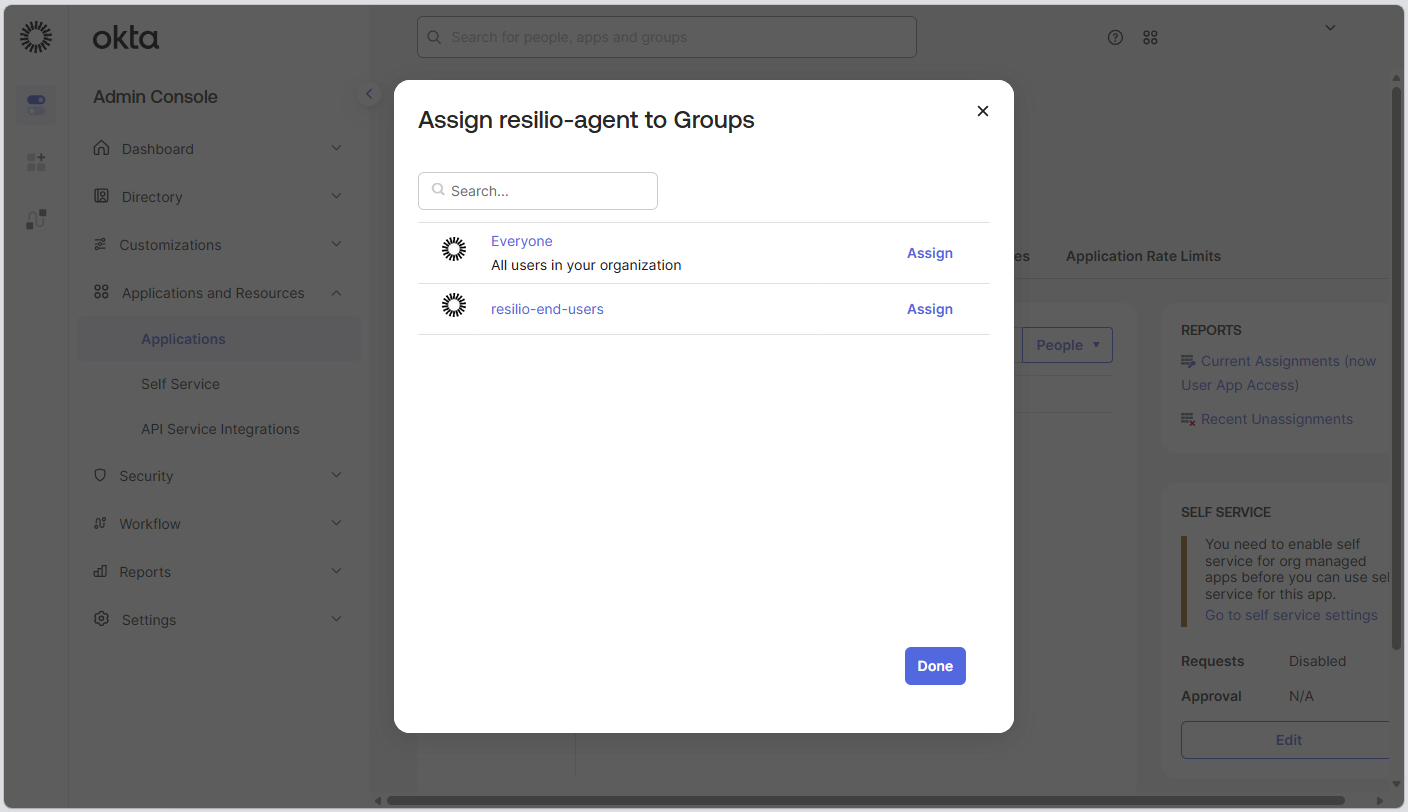Click the Directory icon in the sidebar
This screenshot has width=1408, height=812.
pos(101,196)
